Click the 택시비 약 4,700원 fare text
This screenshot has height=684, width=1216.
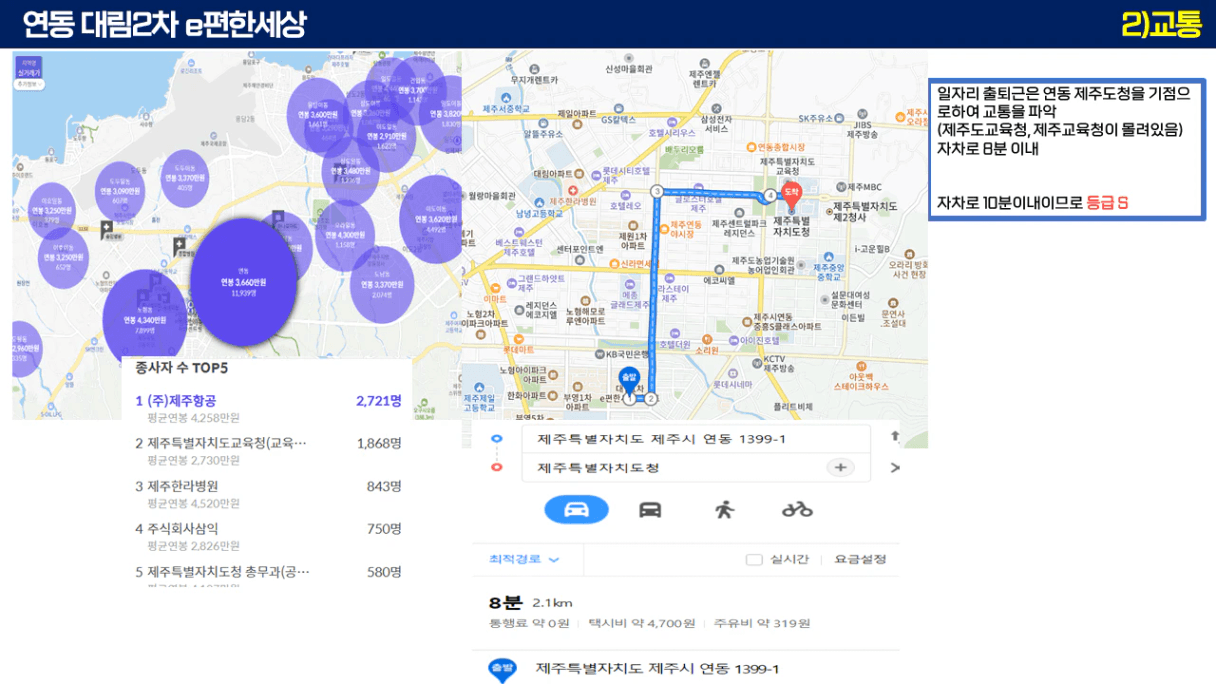[x=642, y=624]
